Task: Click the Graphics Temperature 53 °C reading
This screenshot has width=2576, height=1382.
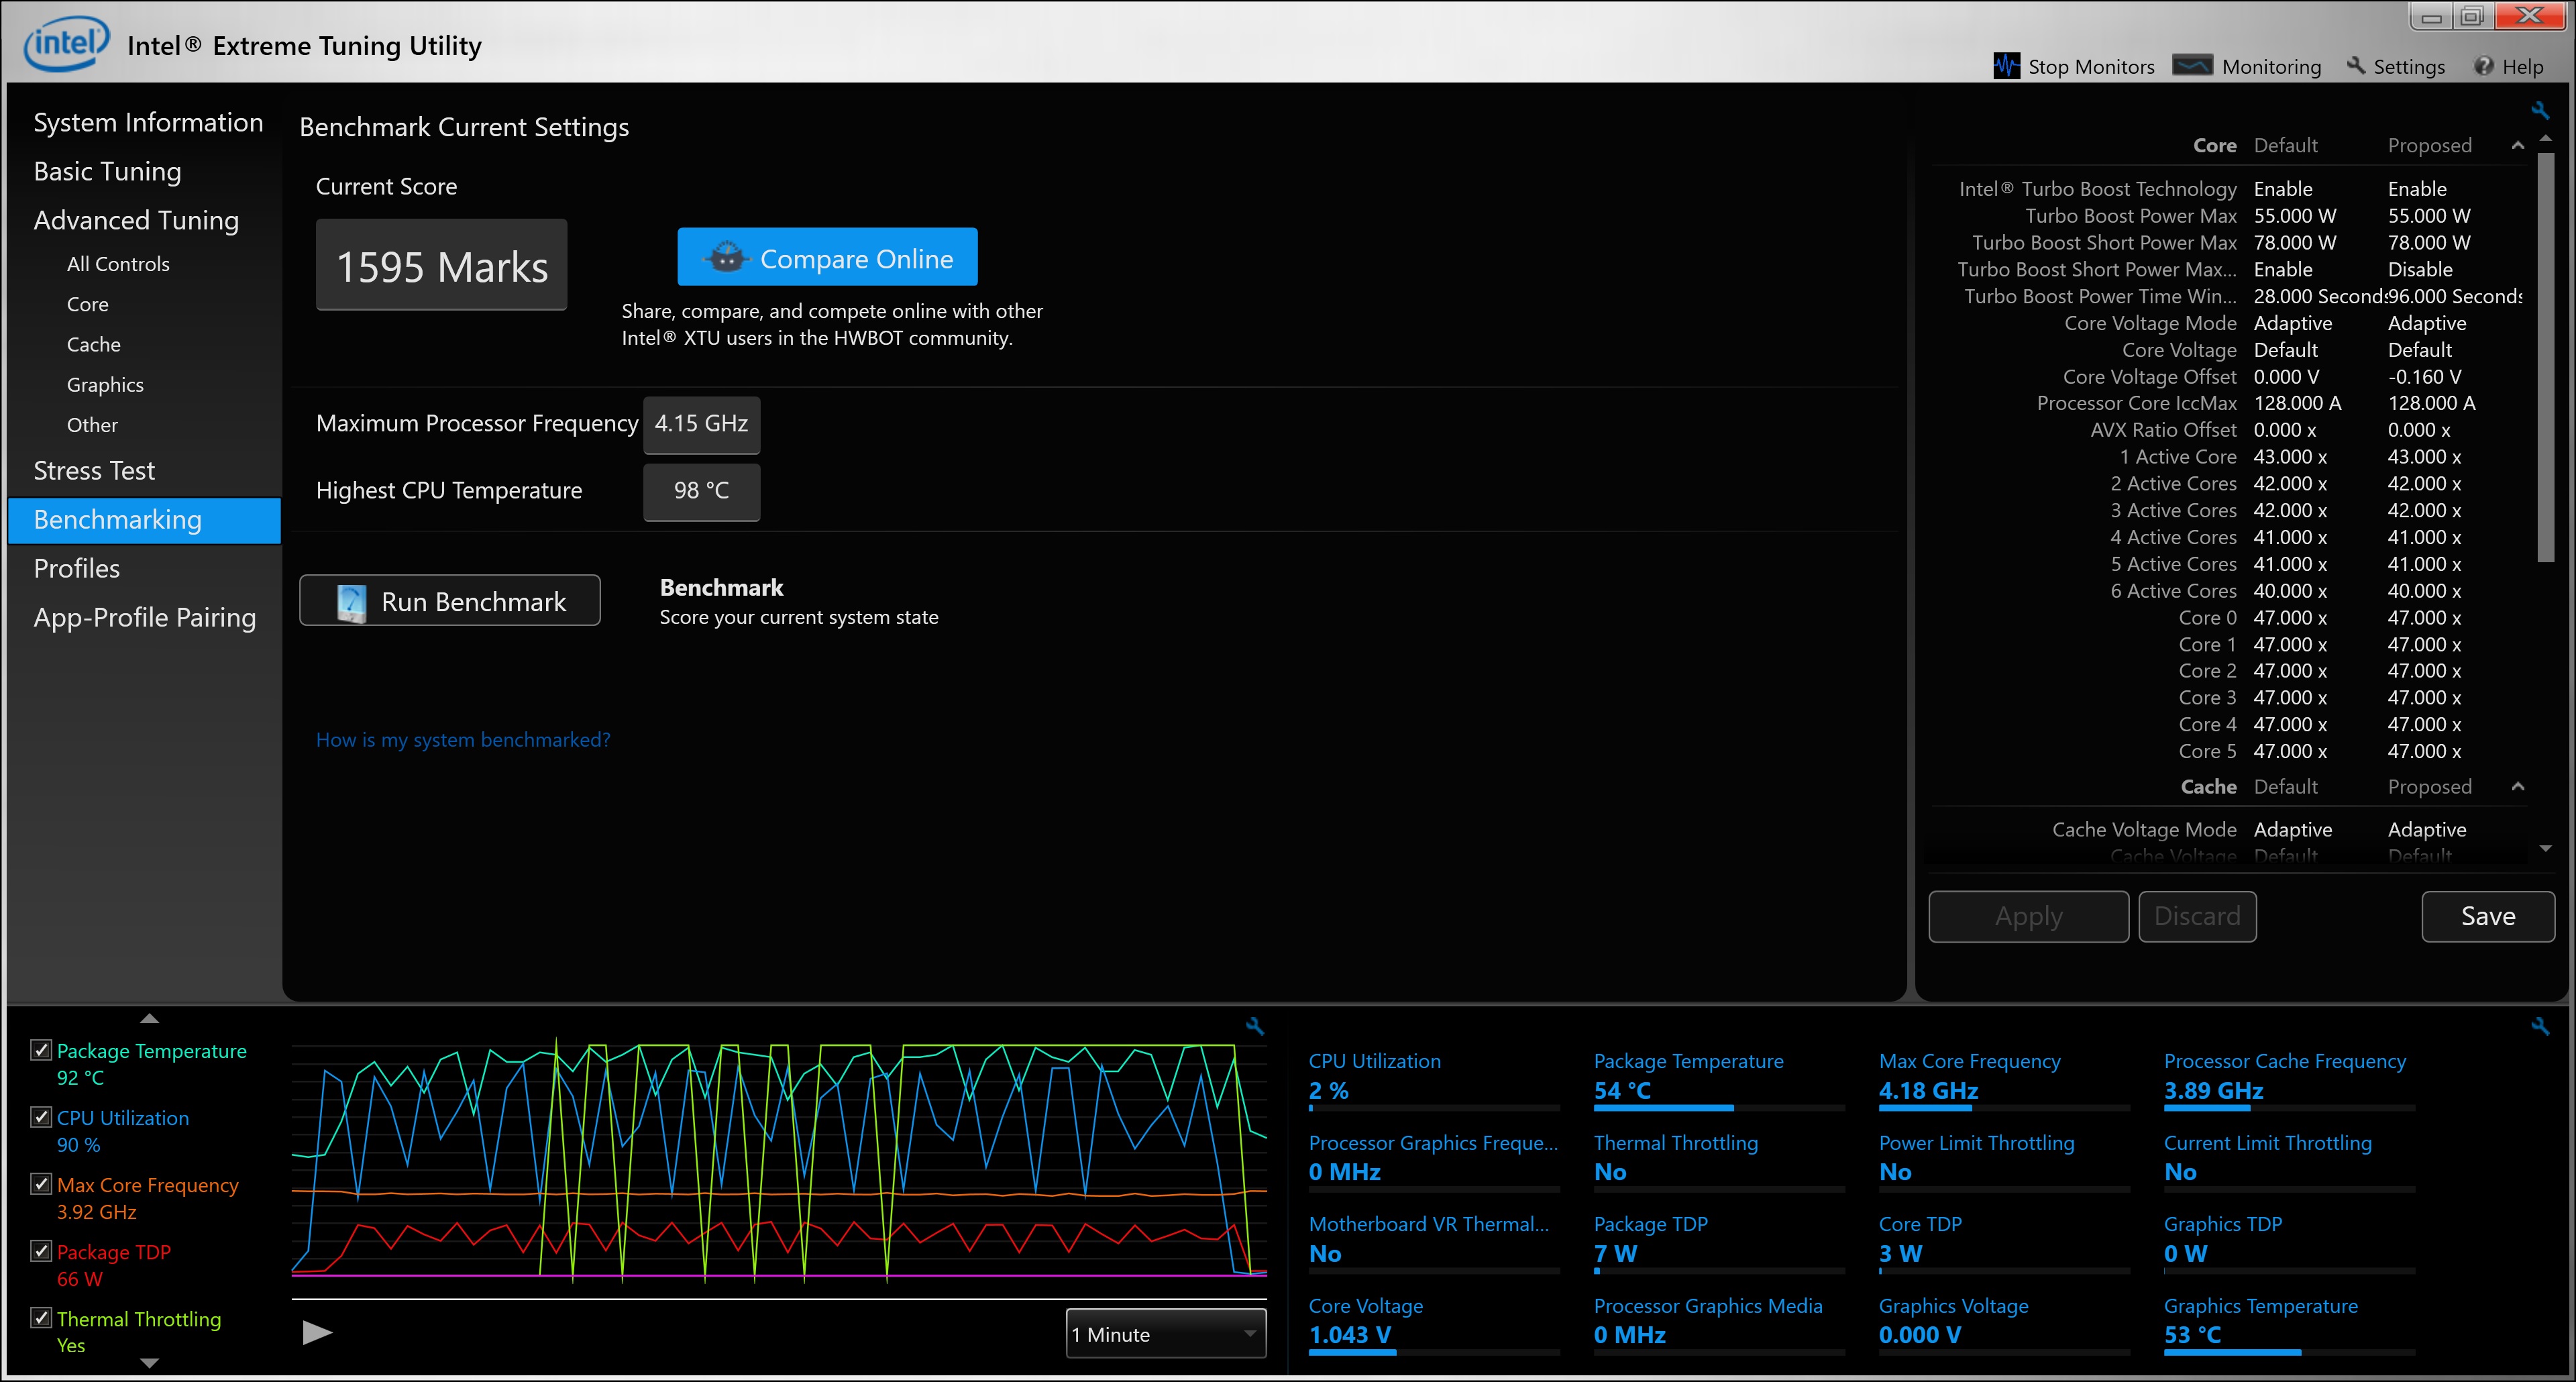Action: coord(2192,1335)
